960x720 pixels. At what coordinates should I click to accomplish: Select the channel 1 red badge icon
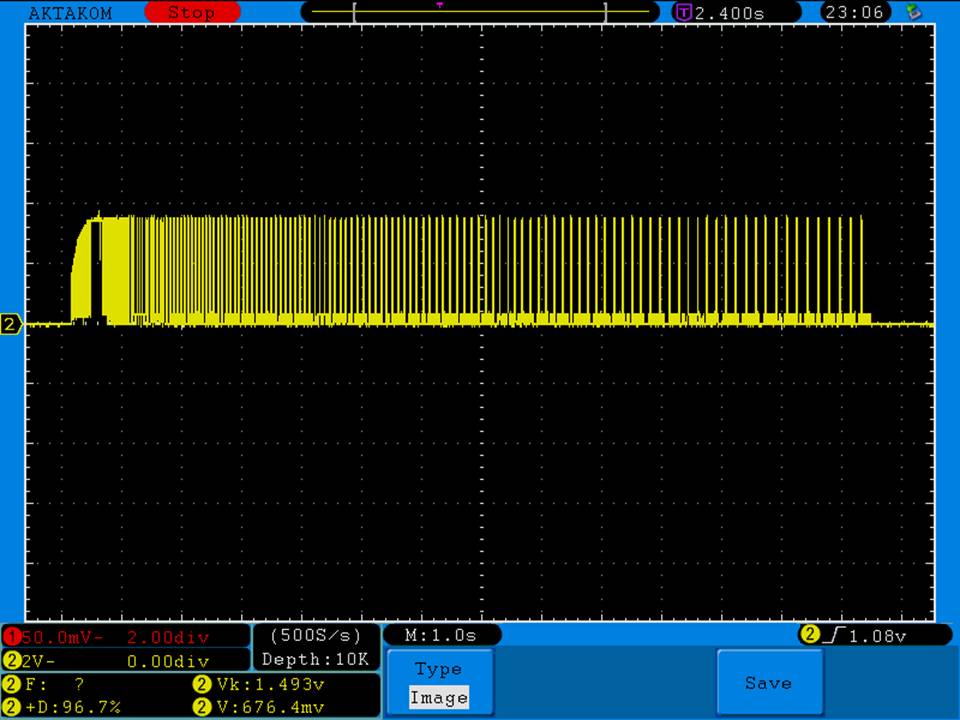[13, 637]
